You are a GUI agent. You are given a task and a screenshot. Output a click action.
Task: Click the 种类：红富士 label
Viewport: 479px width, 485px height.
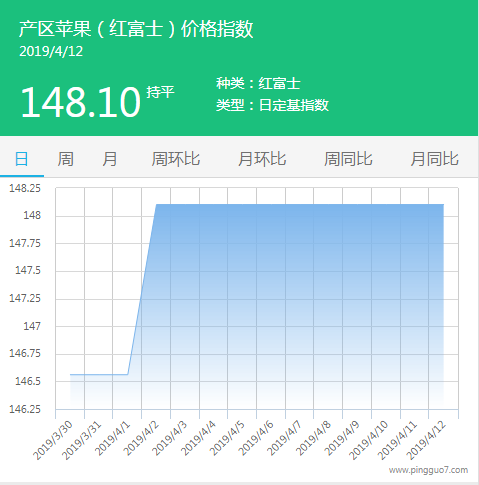coord(258,83)
